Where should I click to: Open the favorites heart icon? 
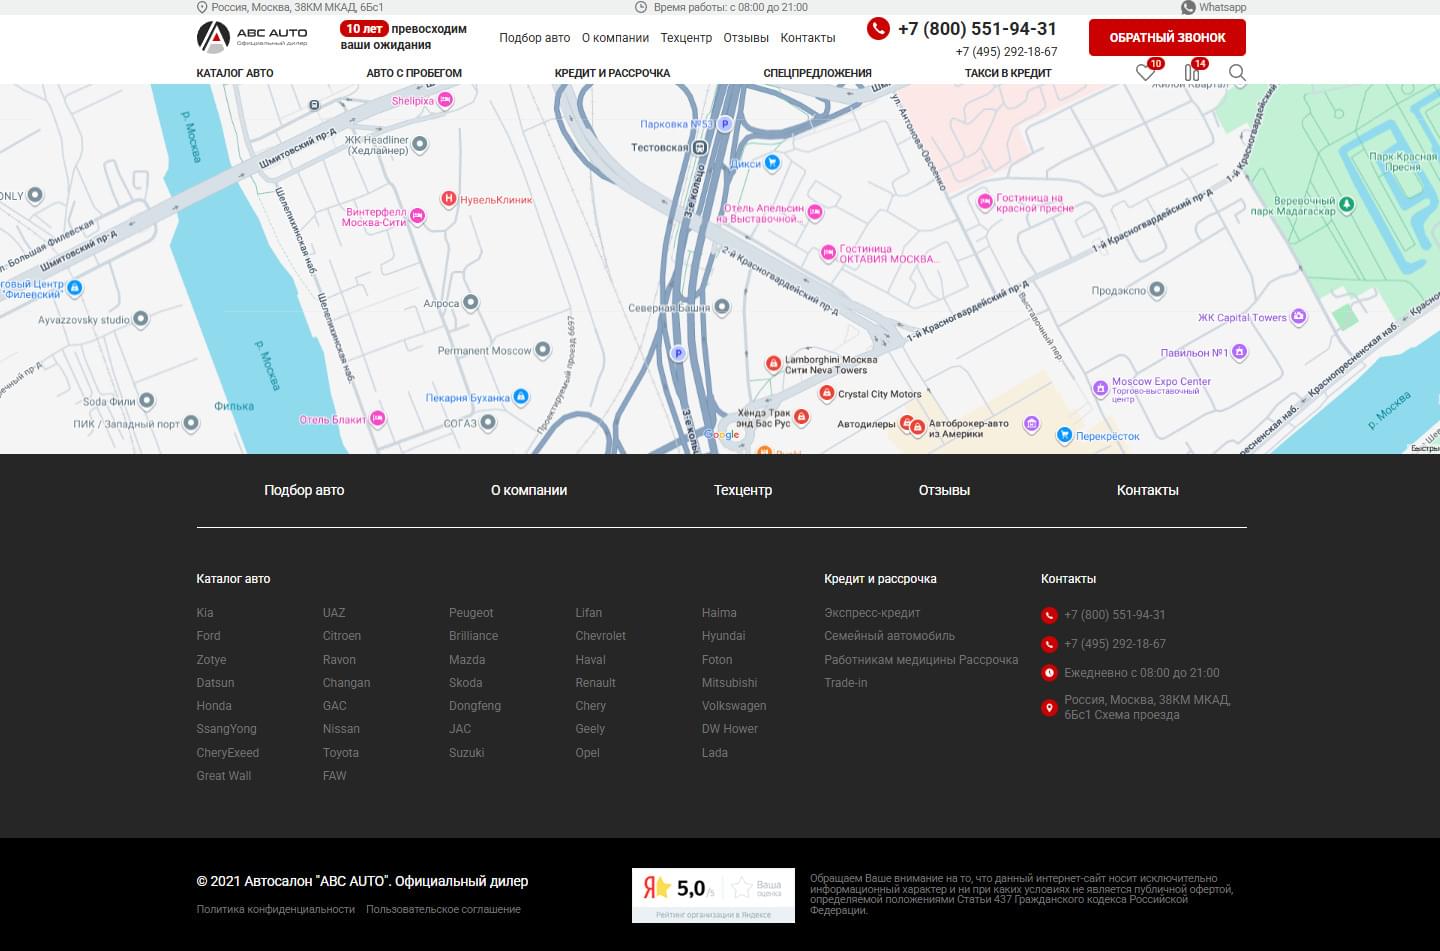(x=1145, y=73)
